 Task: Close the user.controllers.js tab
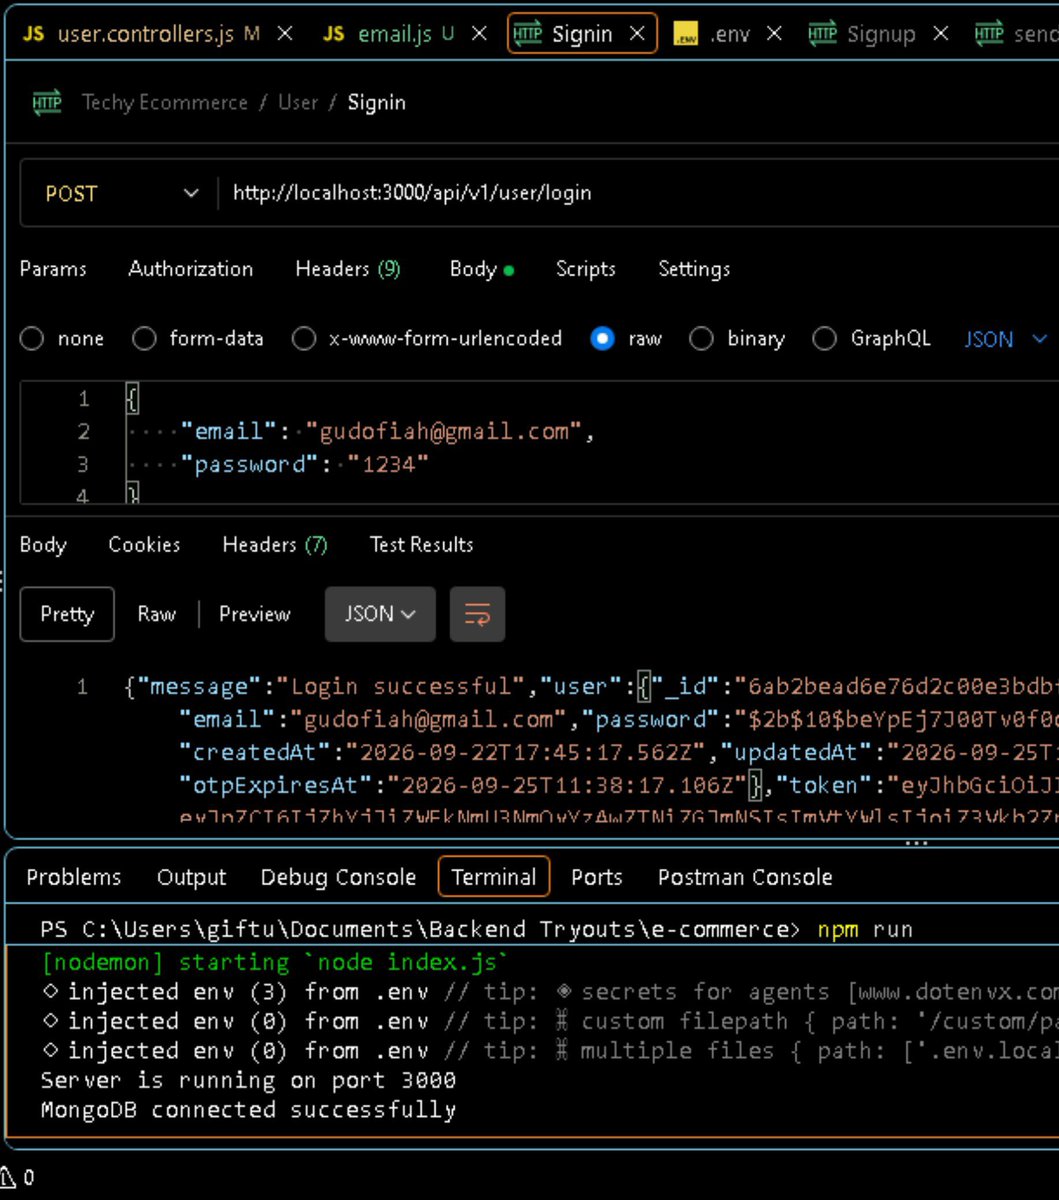coord(285,34)
